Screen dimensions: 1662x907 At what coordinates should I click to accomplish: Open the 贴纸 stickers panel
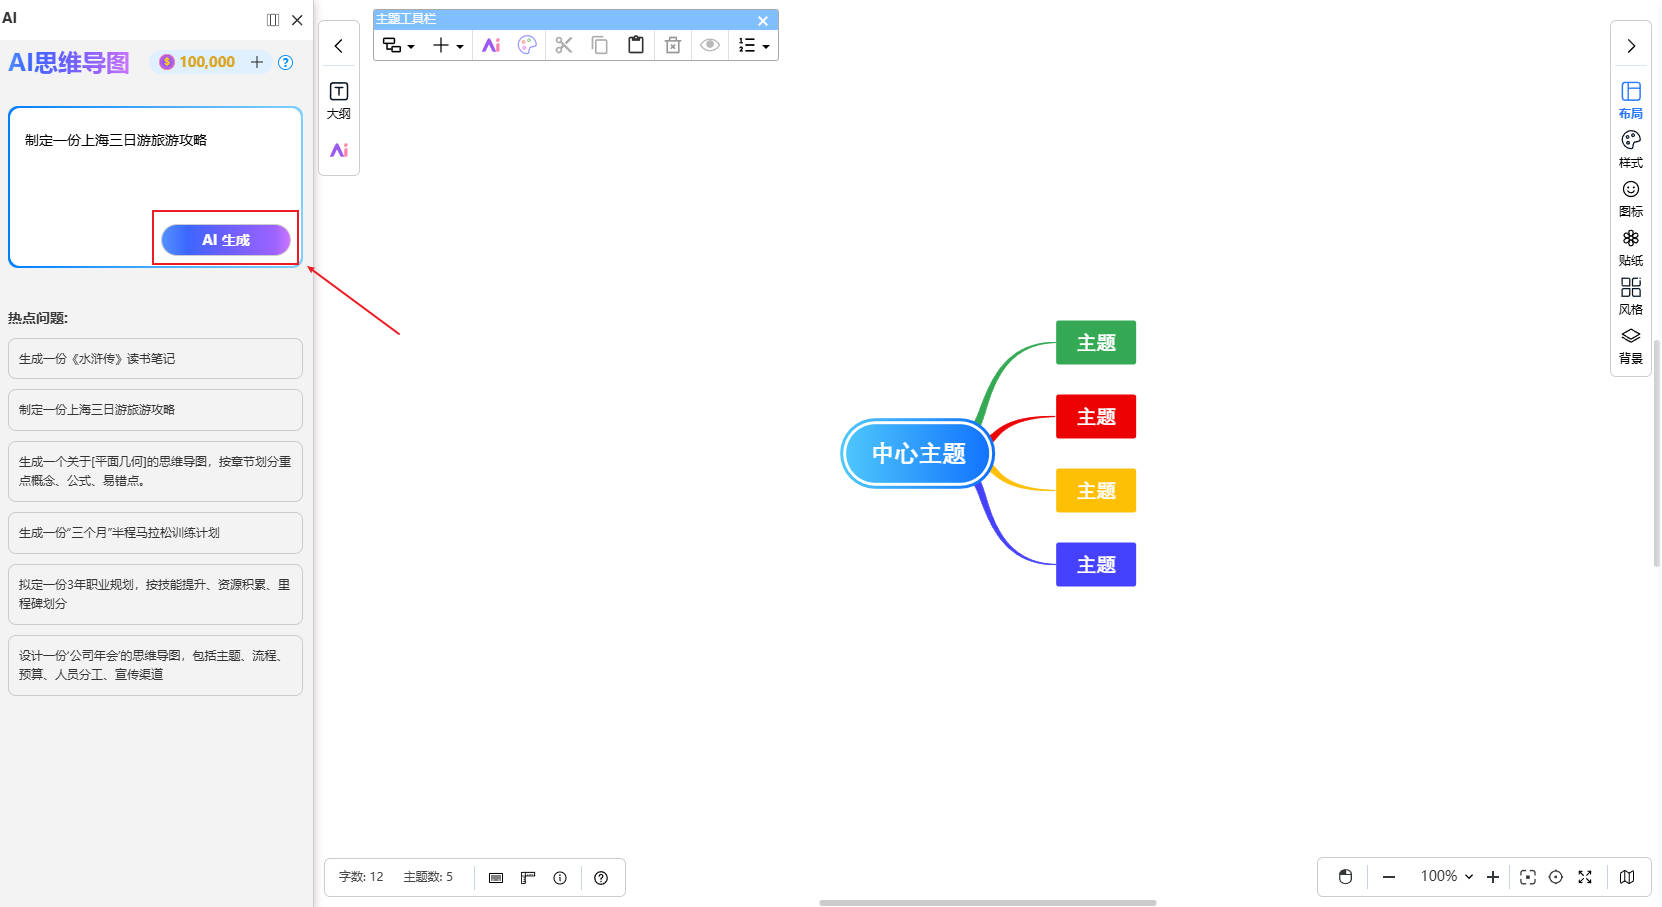coord(1630,246)
